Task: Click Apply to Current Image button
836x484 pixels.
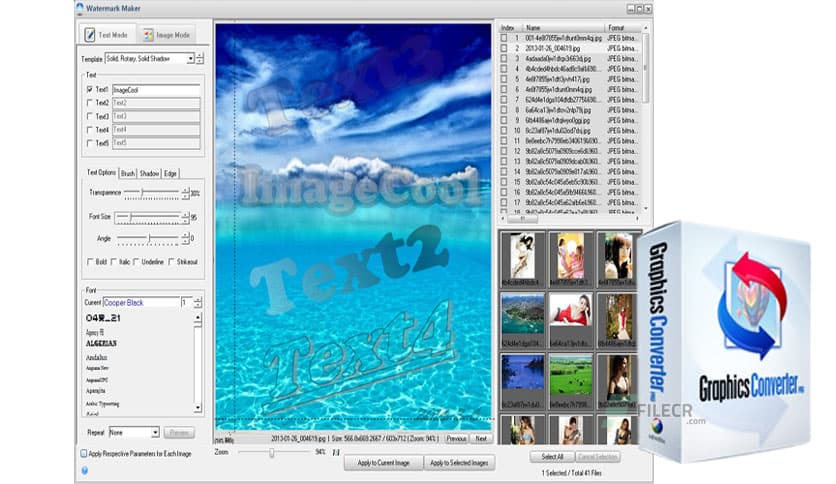Action: (383, 463)
